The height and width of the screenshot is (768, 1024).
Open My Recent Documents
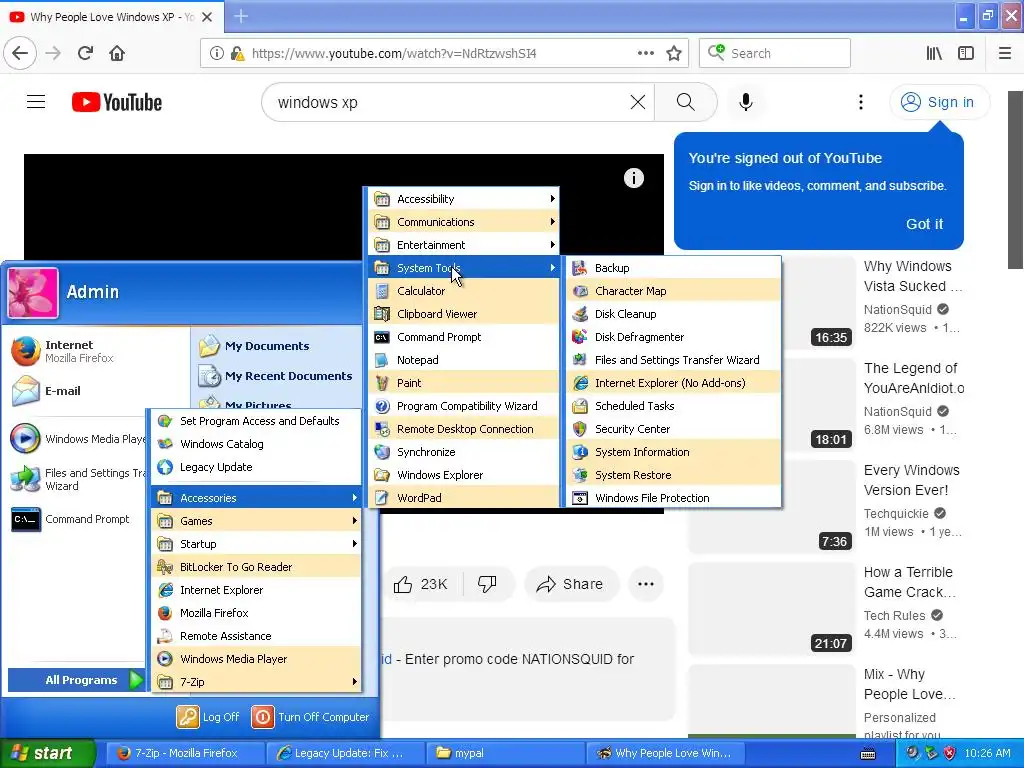(276, 376)
